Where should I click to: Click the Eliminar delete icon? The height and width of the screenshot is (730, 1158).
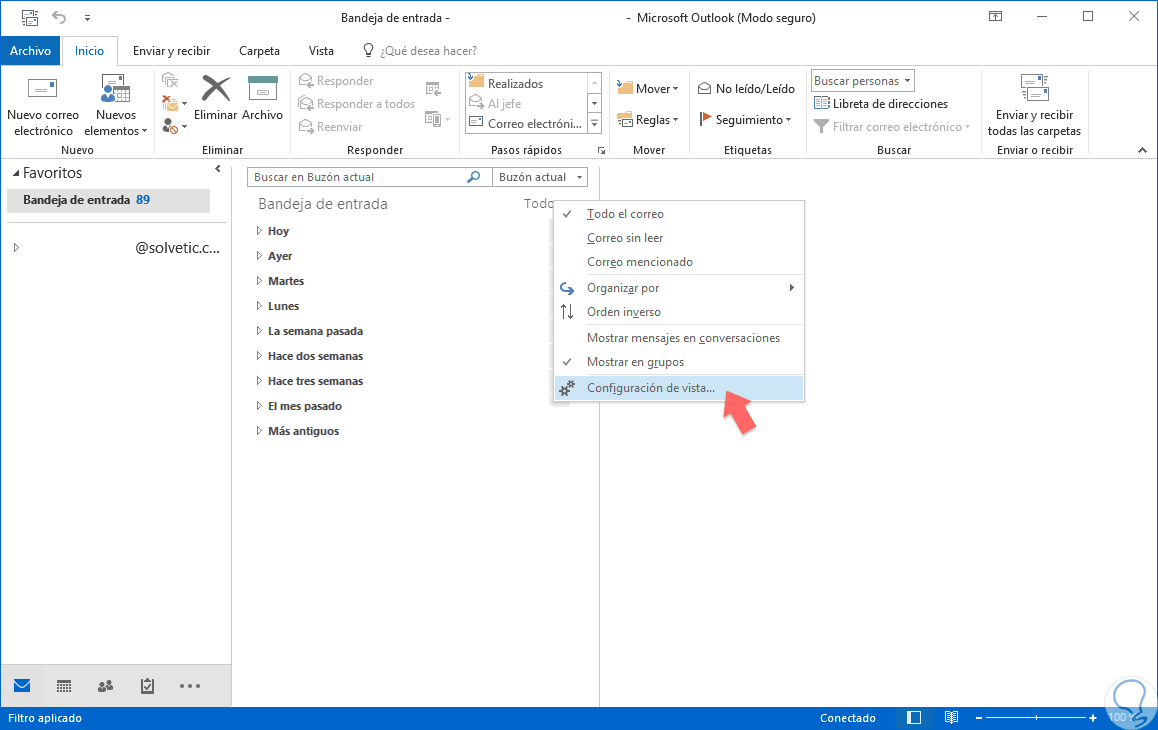coord(216,98)
